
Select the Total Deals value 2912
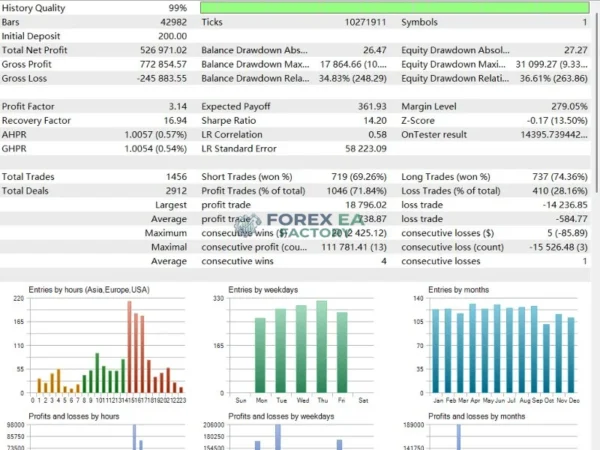tap(176, 191)
